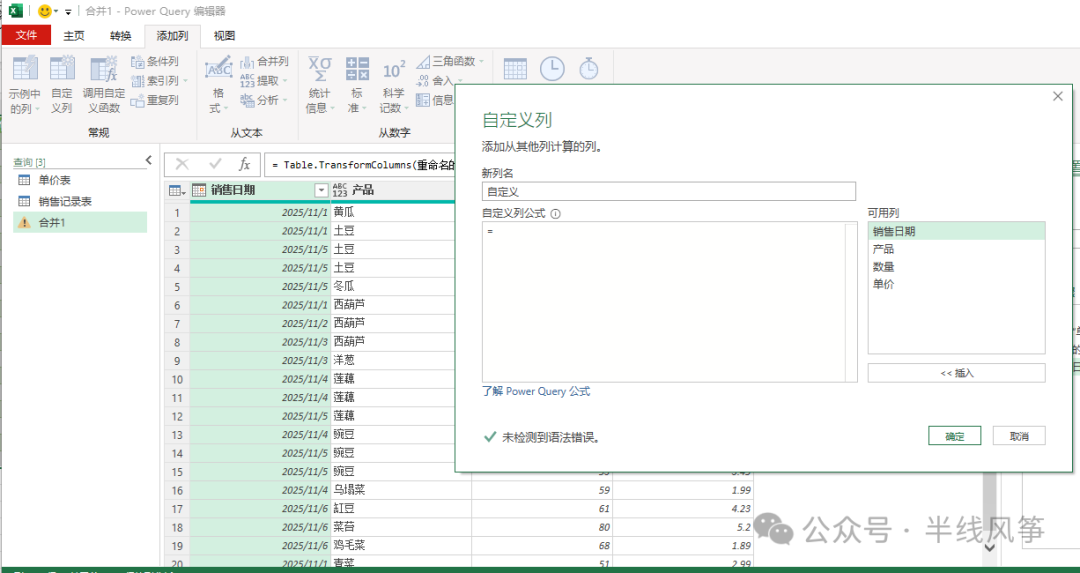Click the 产品 column header
Viewport: 1080px width, 573px height.
pyautogui.click(x=392, y=190)
